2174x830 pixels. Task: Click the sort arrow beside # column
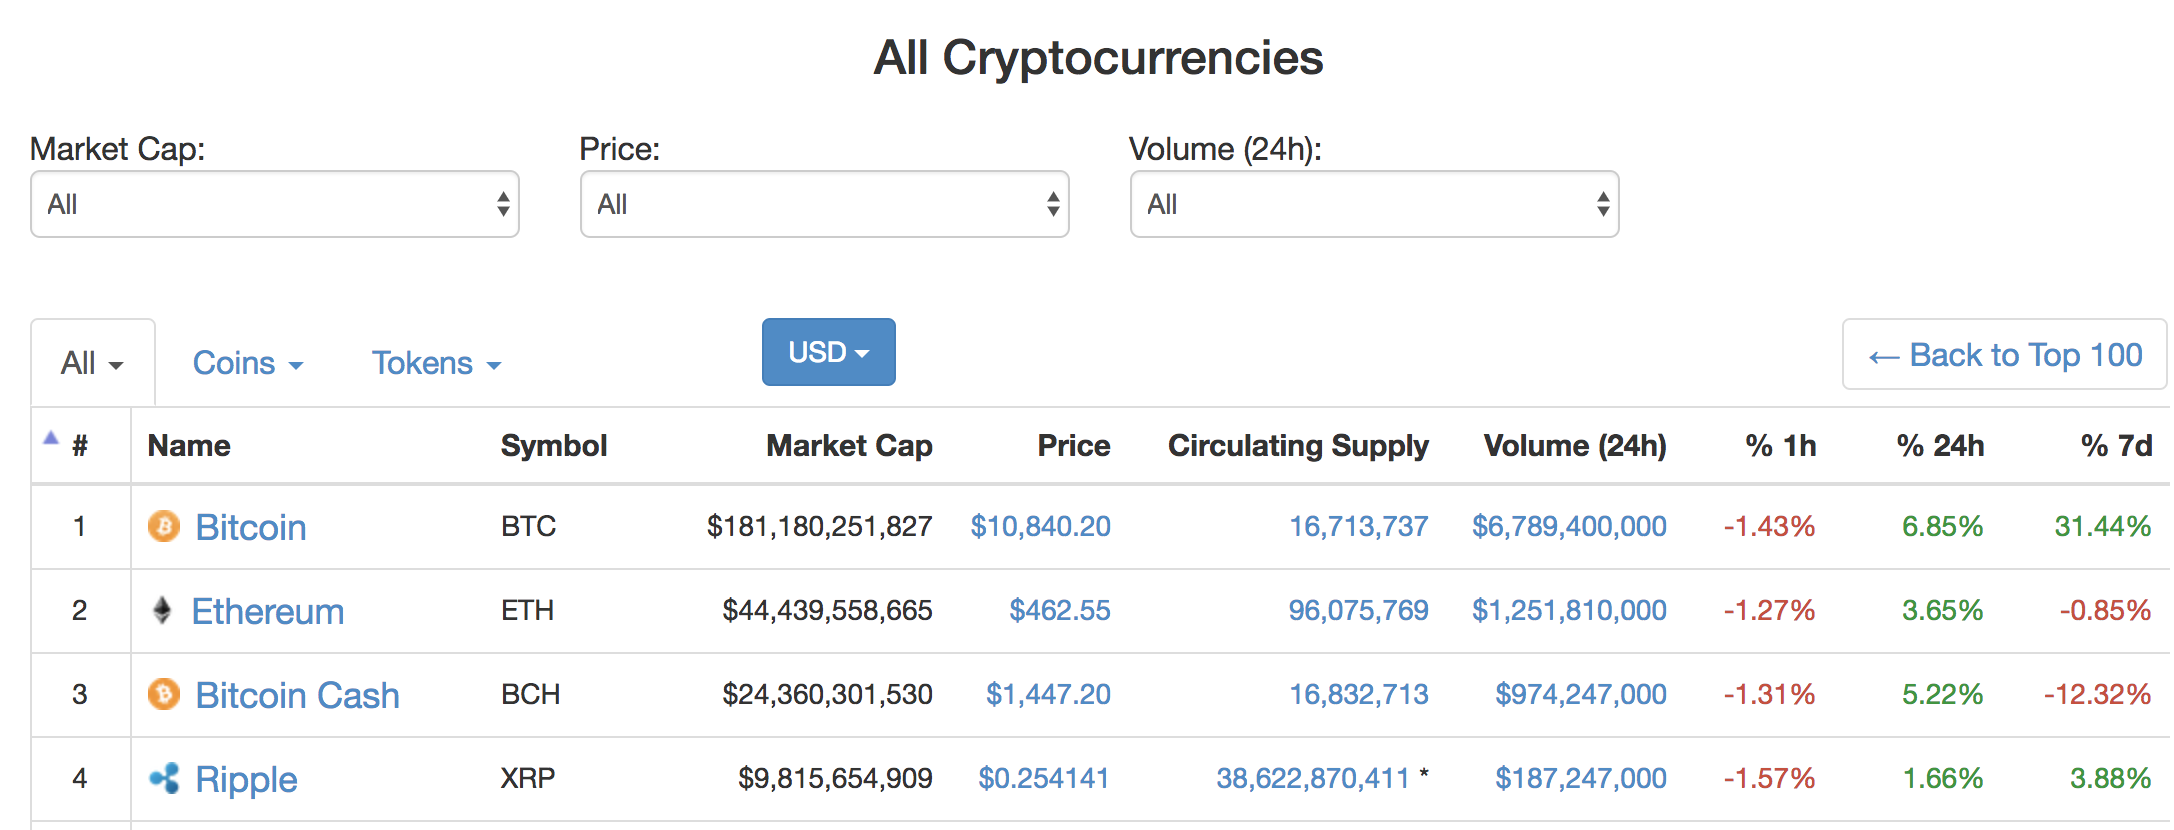51,438
